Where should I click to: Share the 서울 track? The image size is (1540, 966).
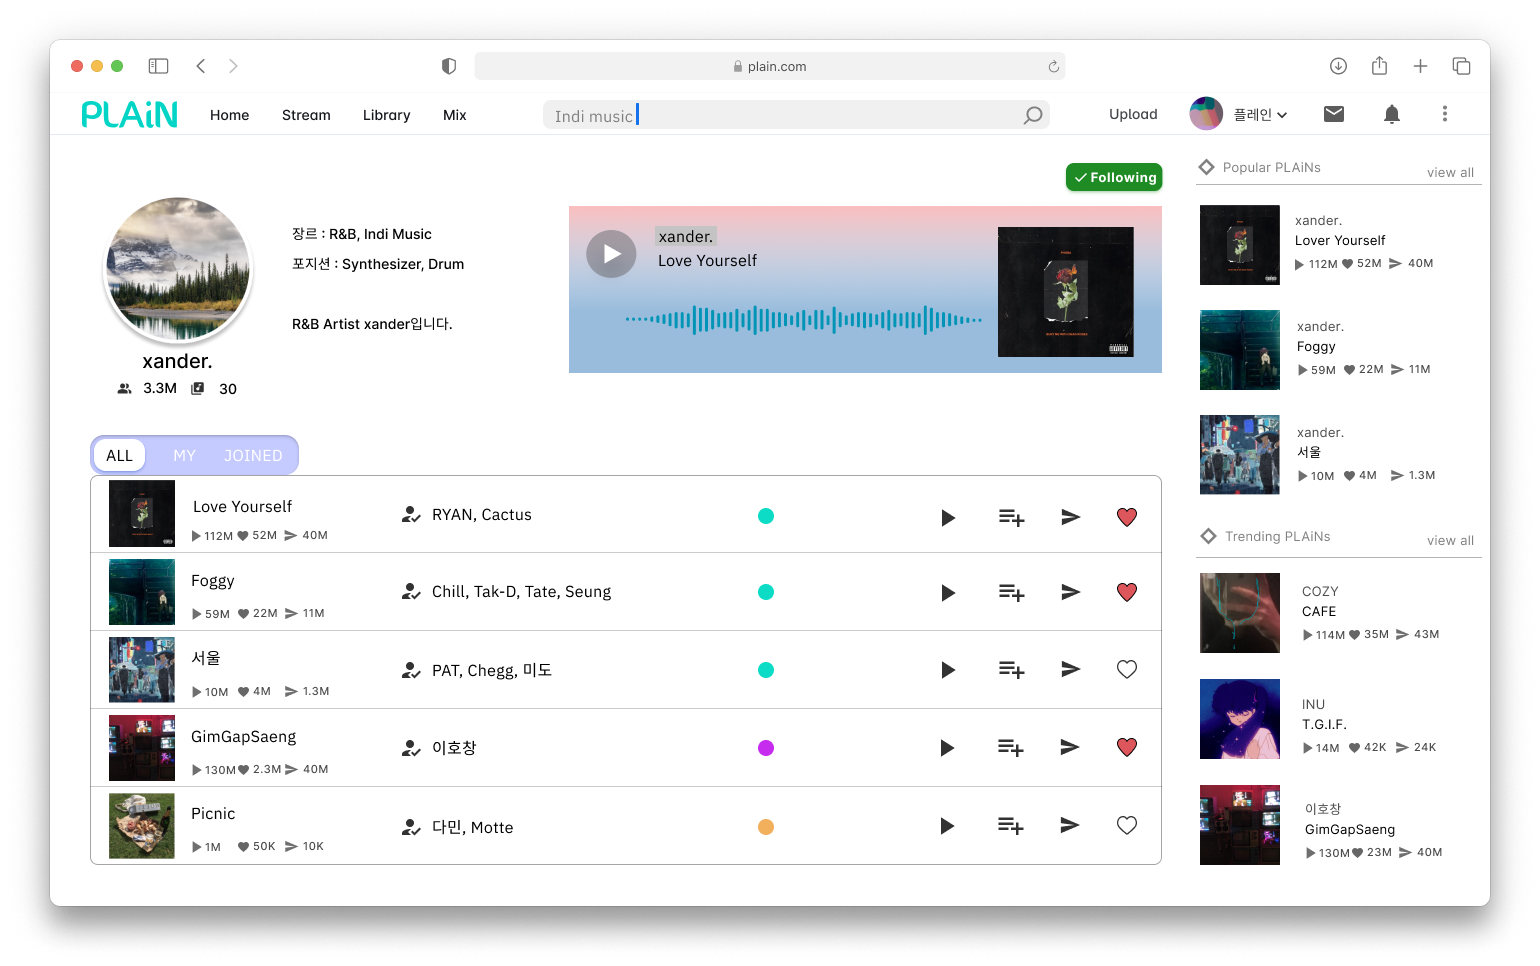1070,669
